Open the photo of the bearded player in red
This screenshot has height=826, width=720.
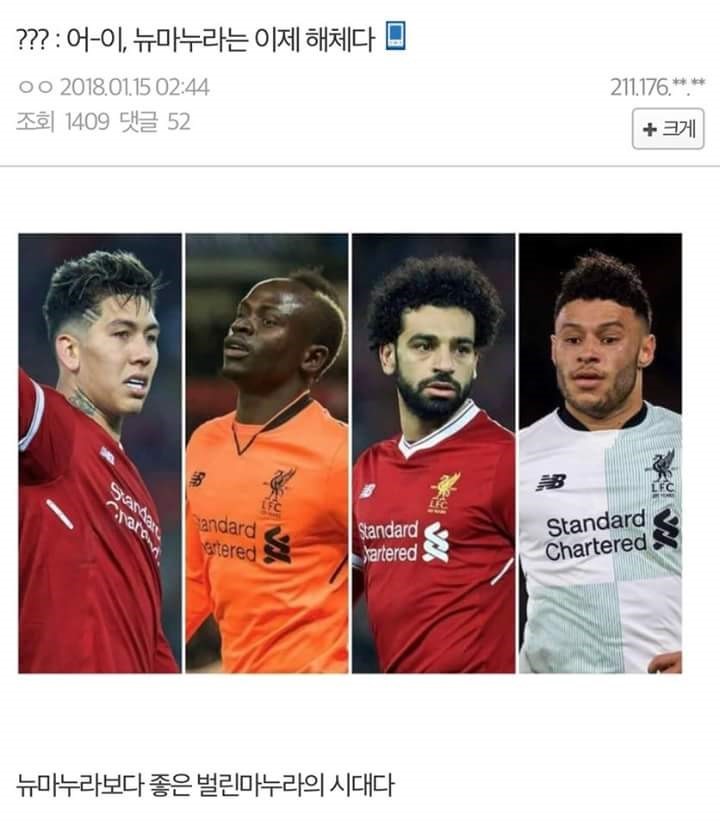(x=433, y=453)
